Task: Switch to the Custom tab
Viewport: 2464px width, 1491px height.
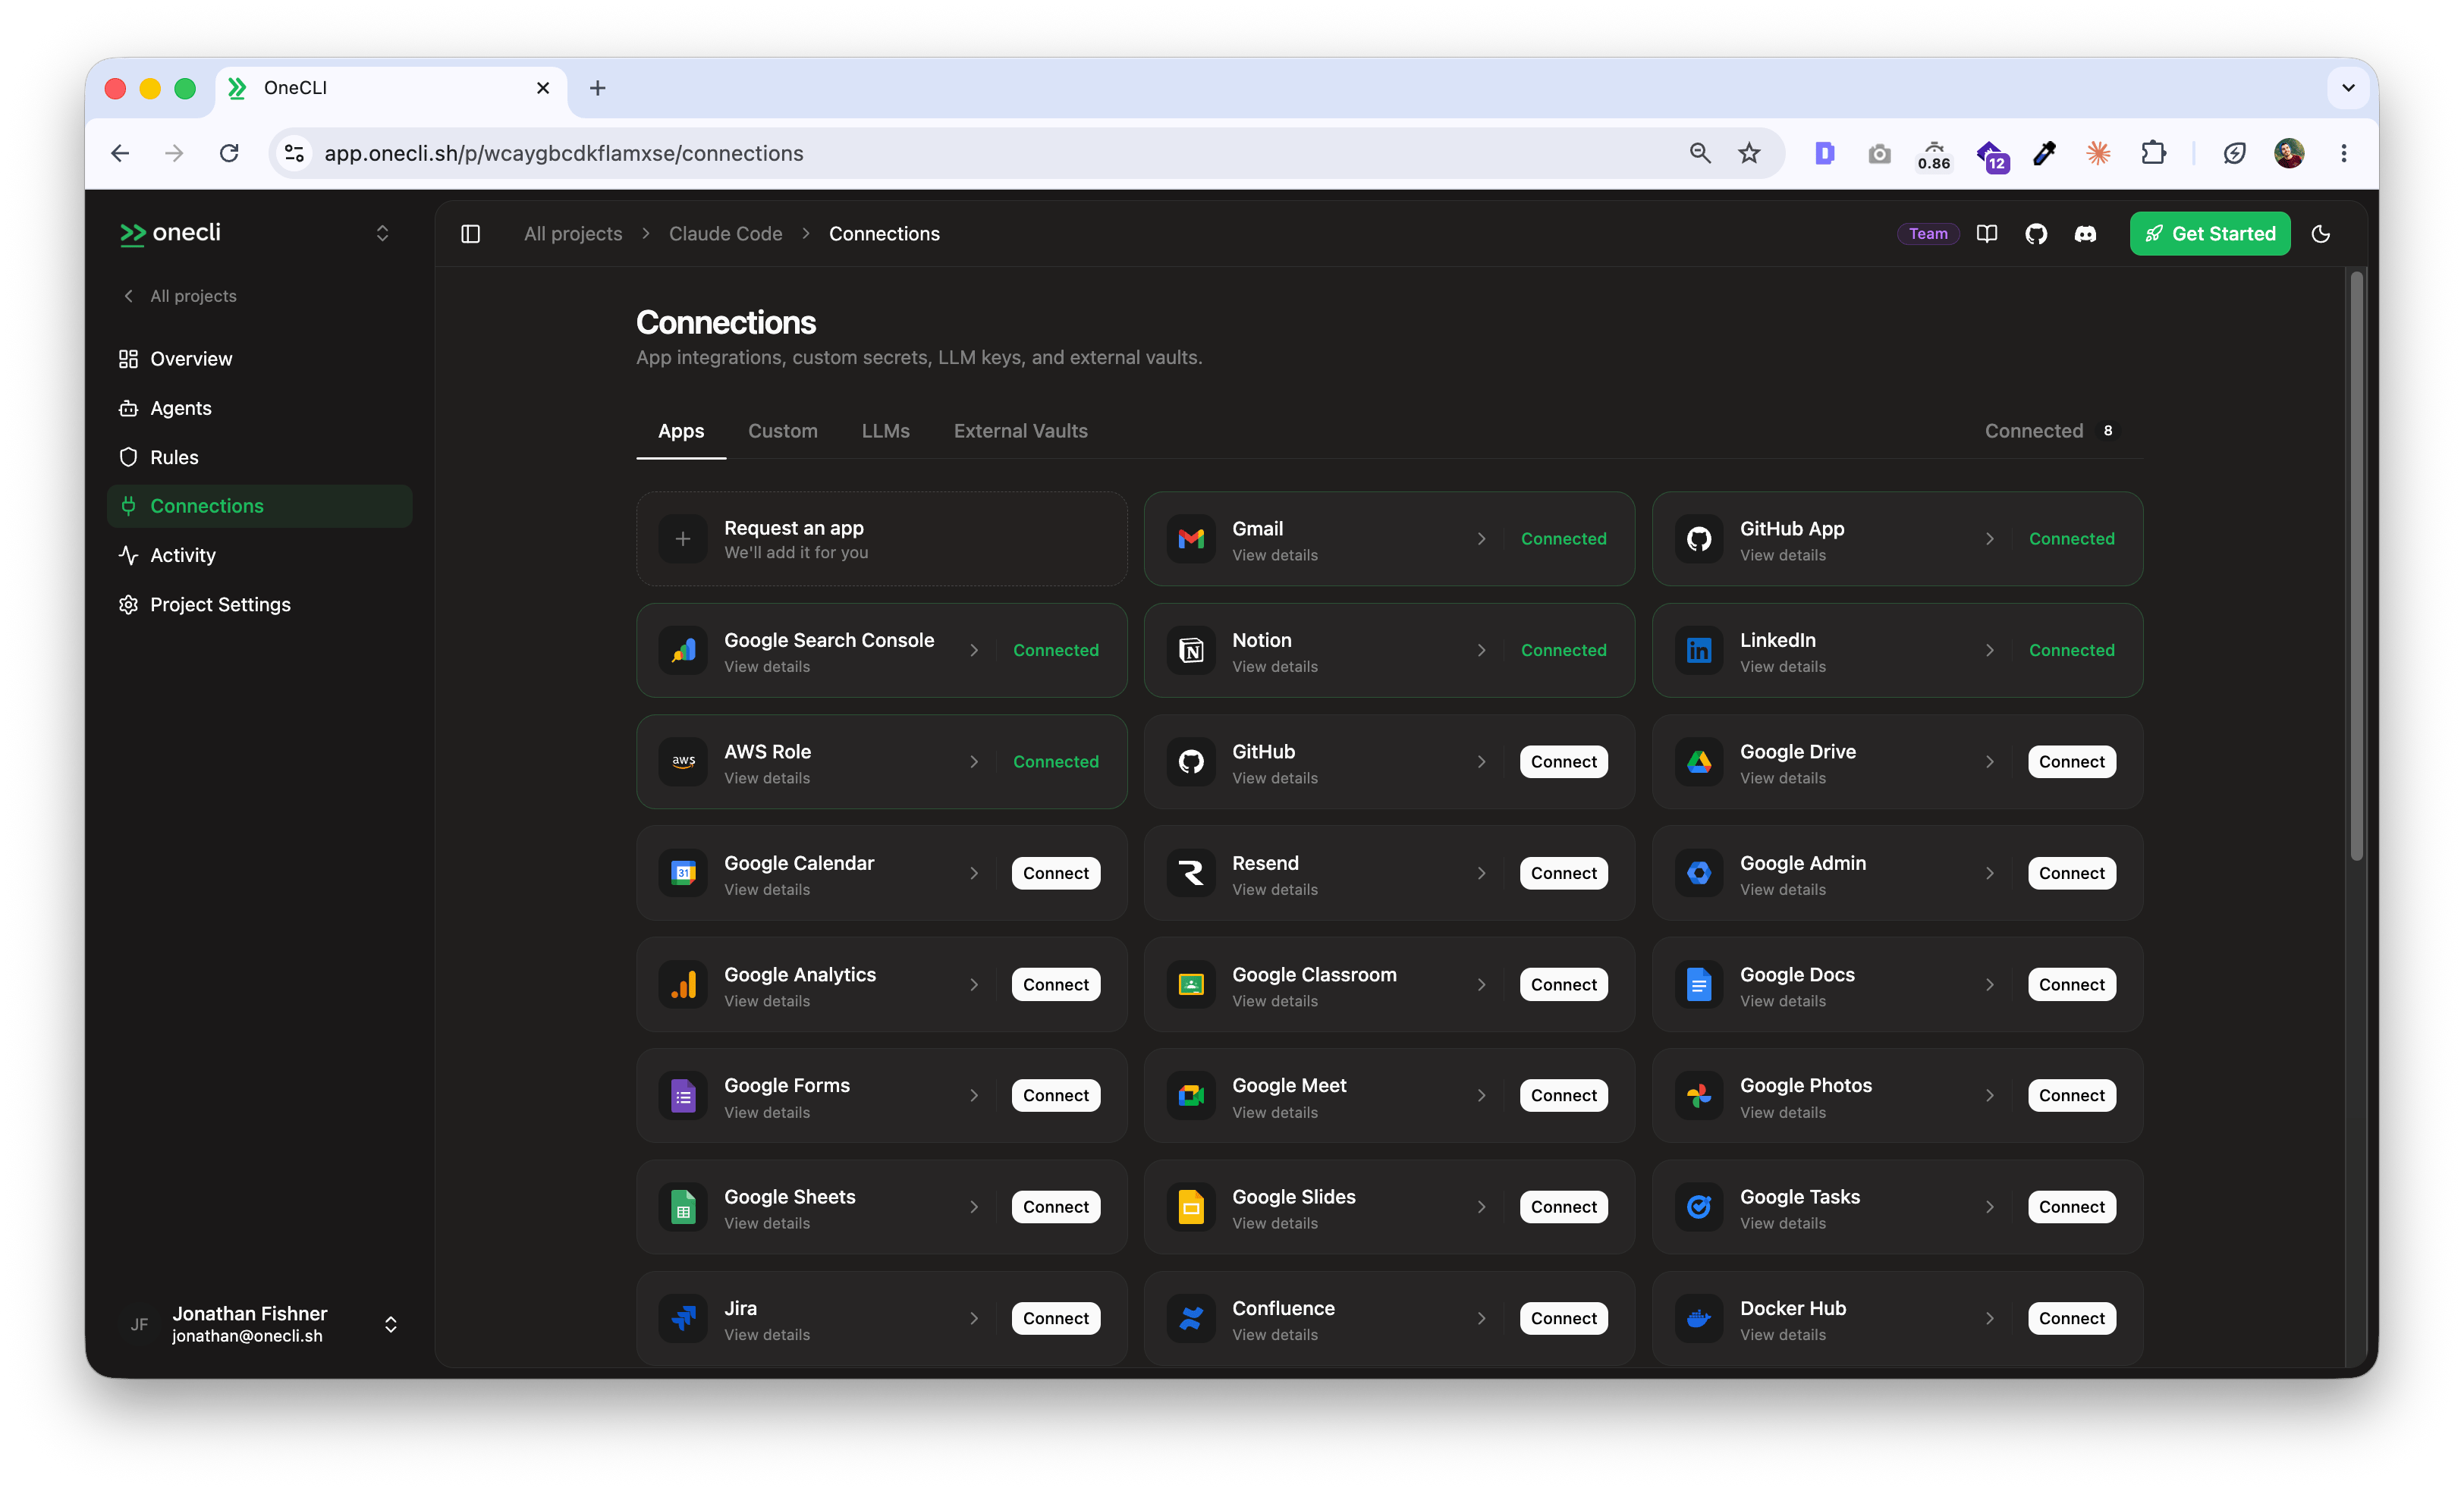Action: coord(782,431)
